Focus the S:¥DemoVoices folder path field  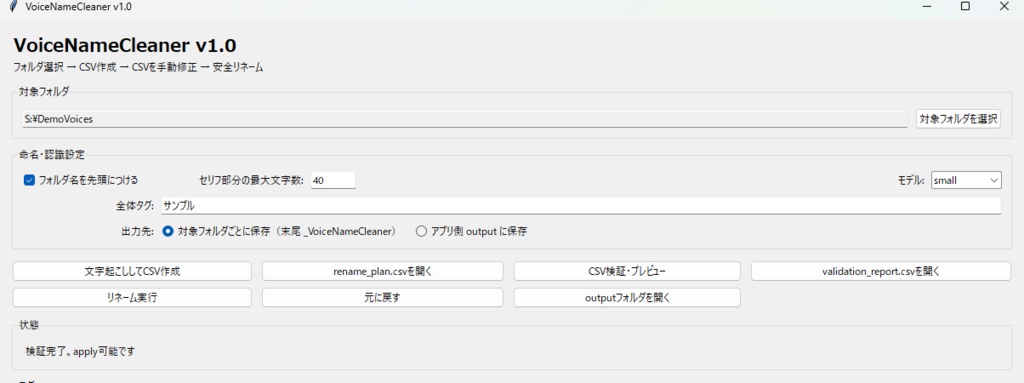(x=465, y=119)
